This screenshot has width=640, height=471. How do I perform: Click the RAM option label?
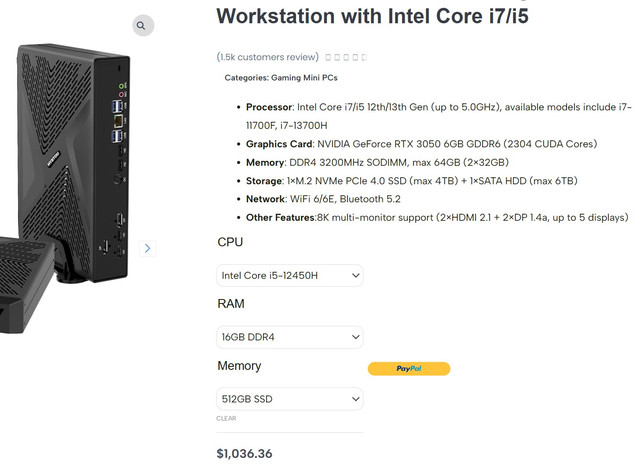[231, 304]
